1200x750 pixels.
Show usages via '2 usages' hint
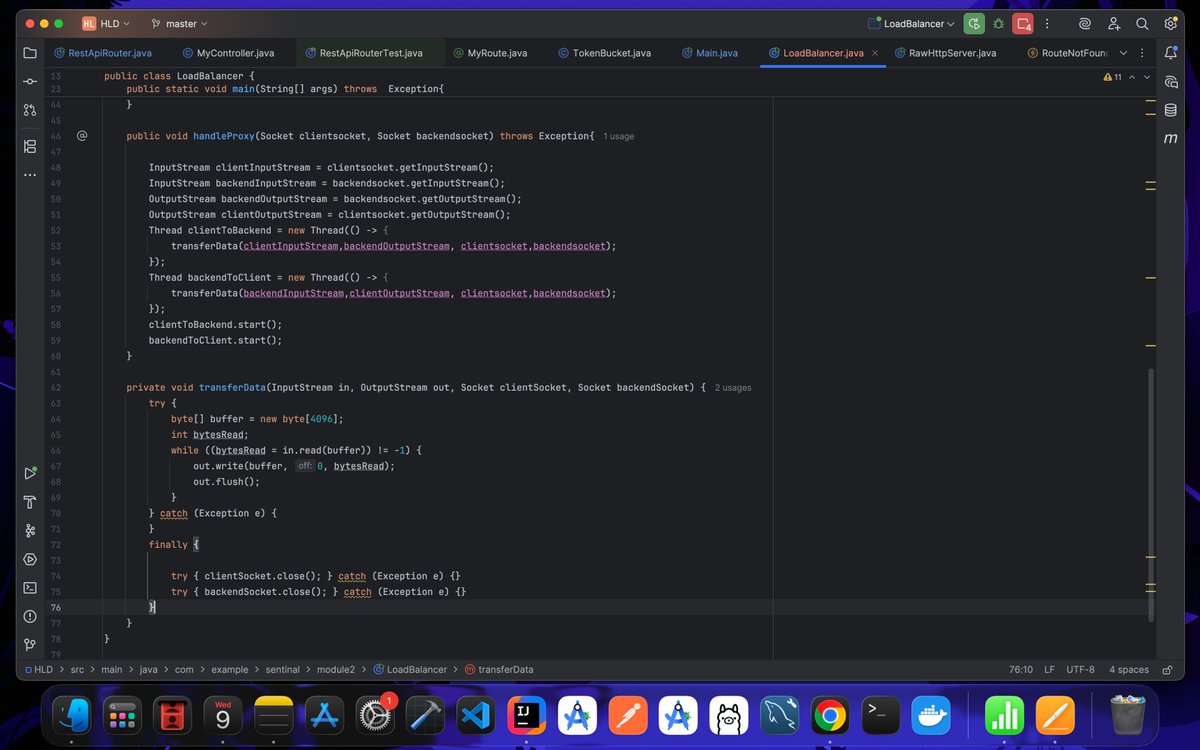click(x=733, y=387)
